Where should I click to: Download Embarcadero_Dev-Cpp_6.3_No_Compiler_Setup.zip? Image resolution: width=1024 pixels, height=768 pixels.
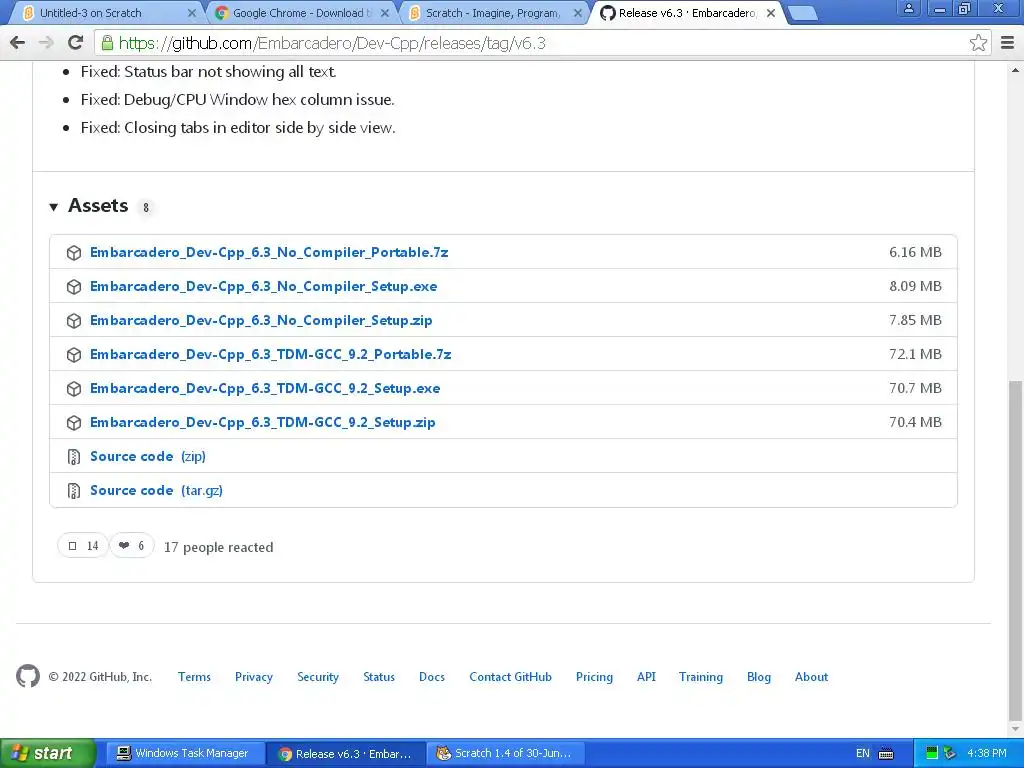pyautogui.click(x=261, y=321)
